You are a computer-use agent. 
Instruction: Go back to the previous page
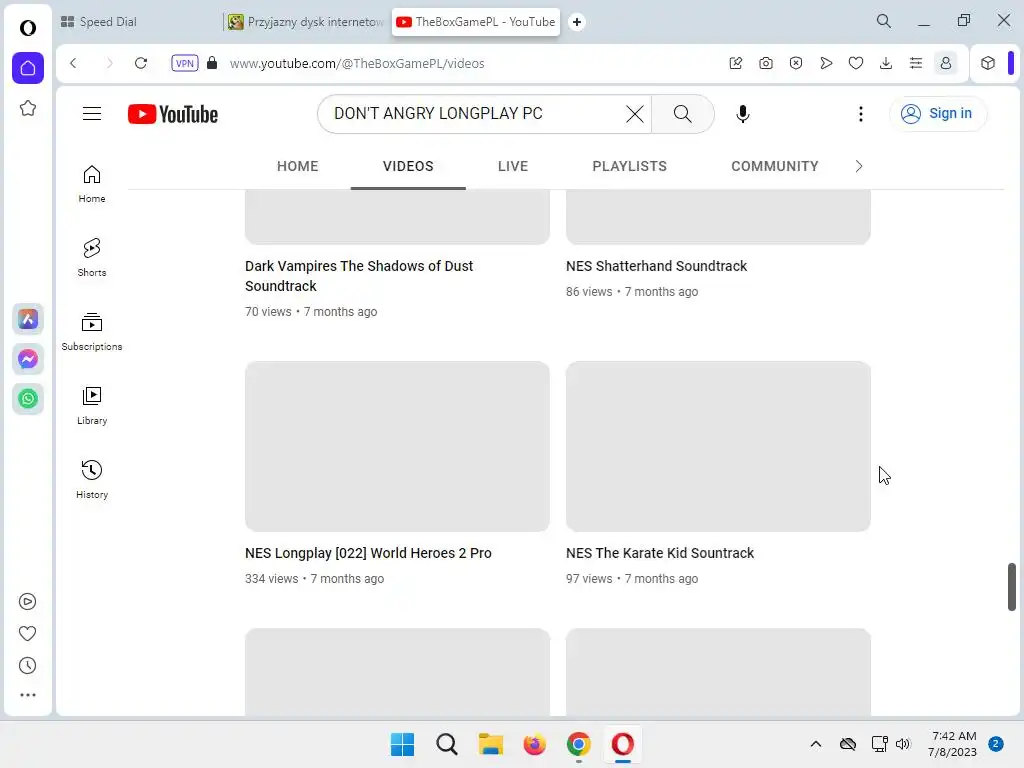pyautogui.click(x=73, y=63)
